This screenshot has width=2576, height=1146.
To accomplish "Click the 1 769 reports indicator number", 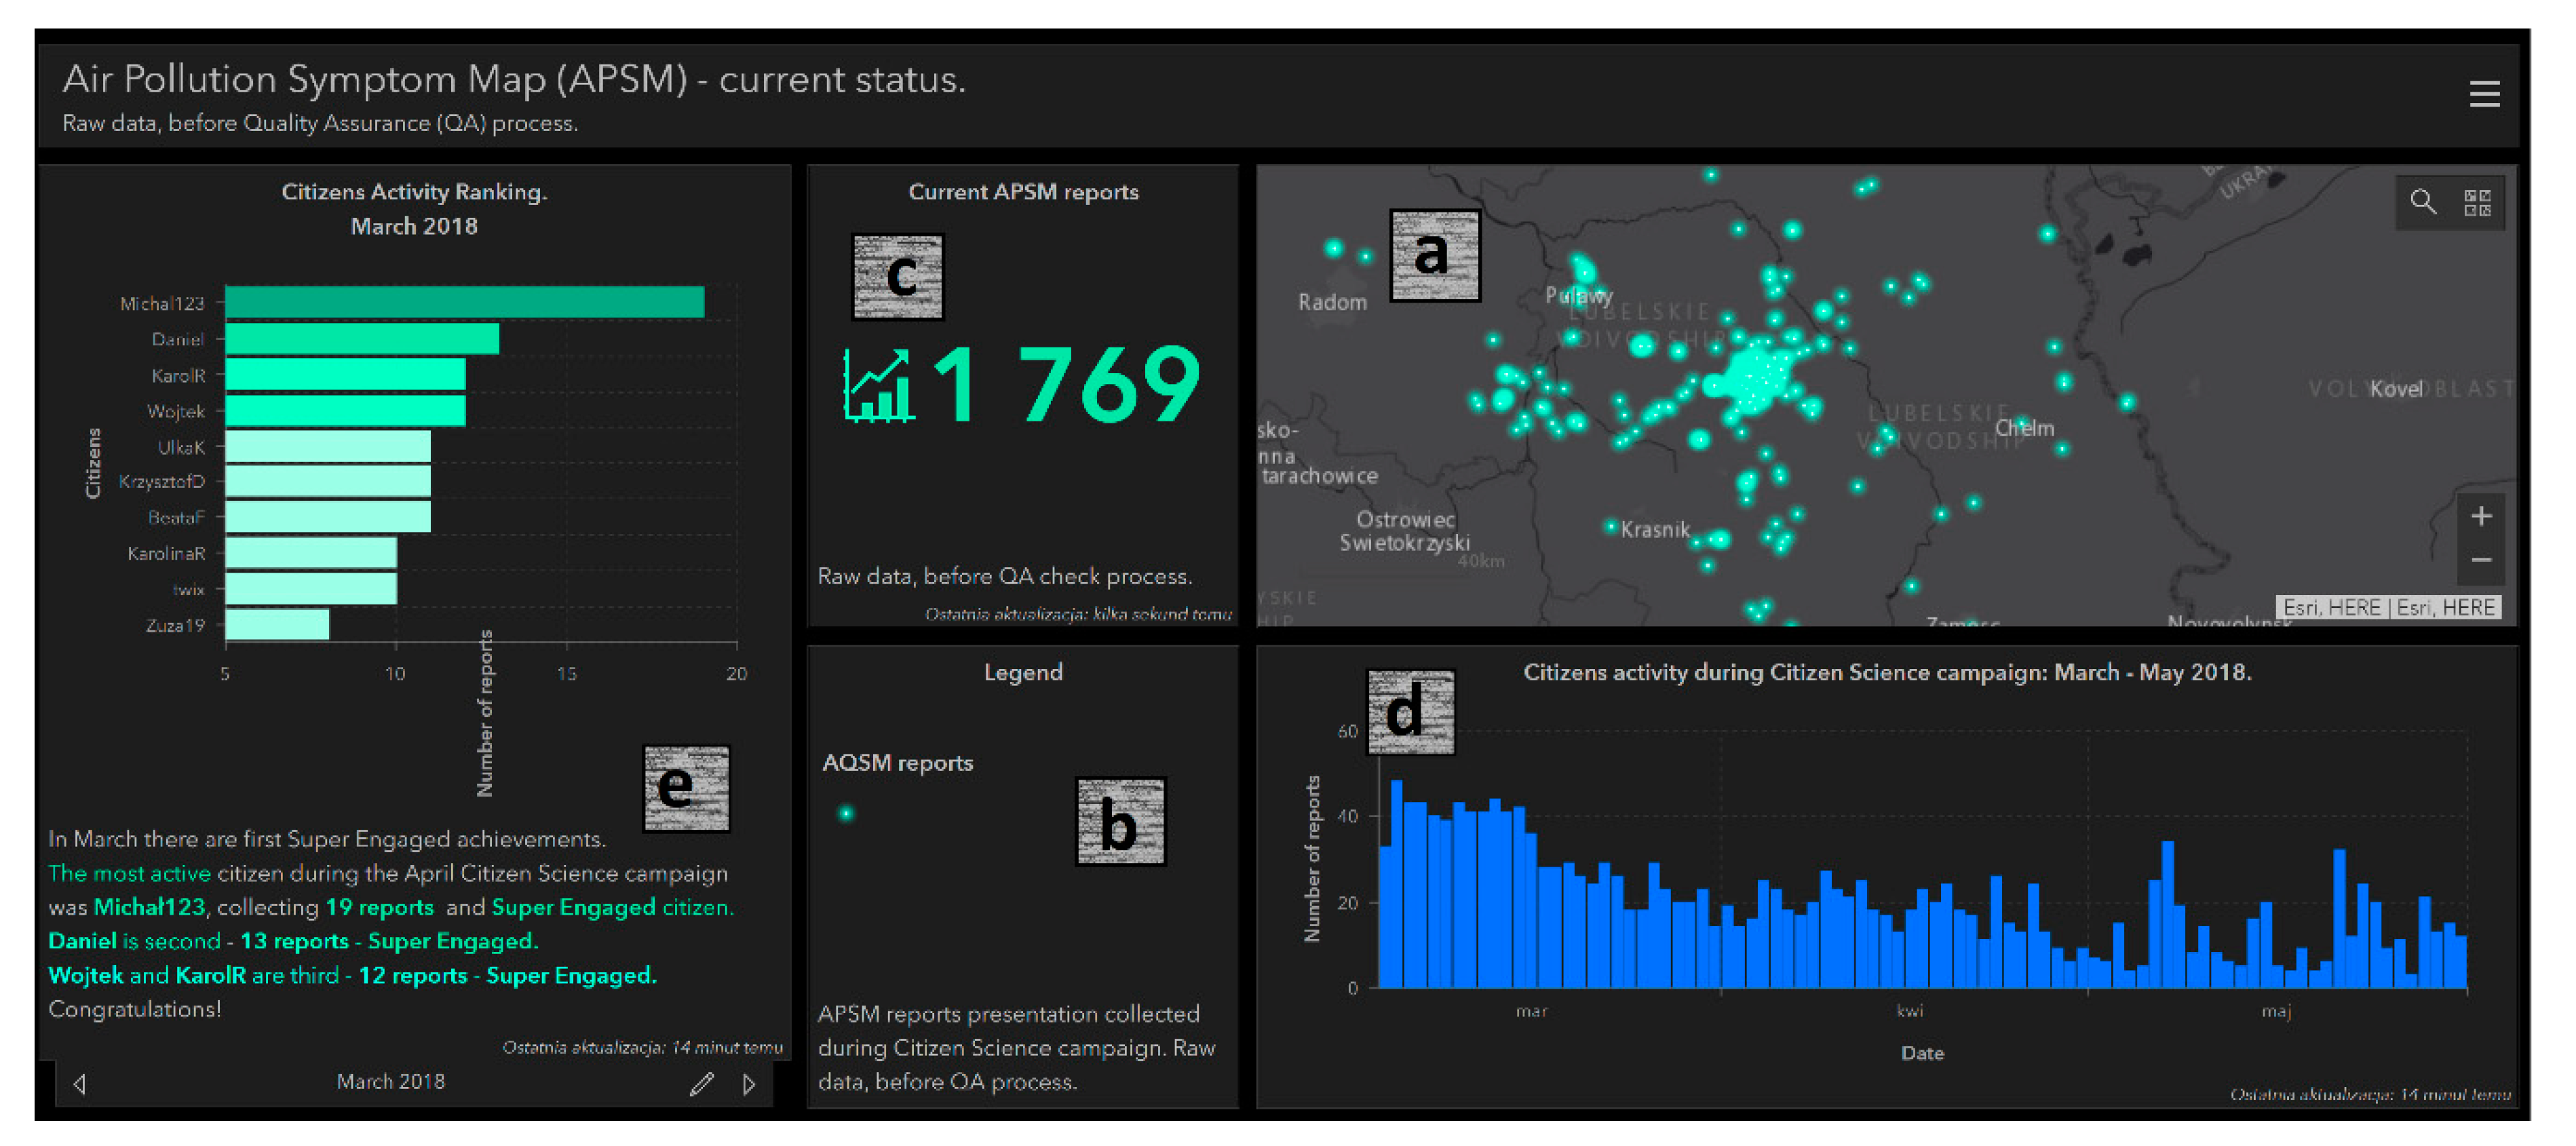I will click(x=1065, y=385).
